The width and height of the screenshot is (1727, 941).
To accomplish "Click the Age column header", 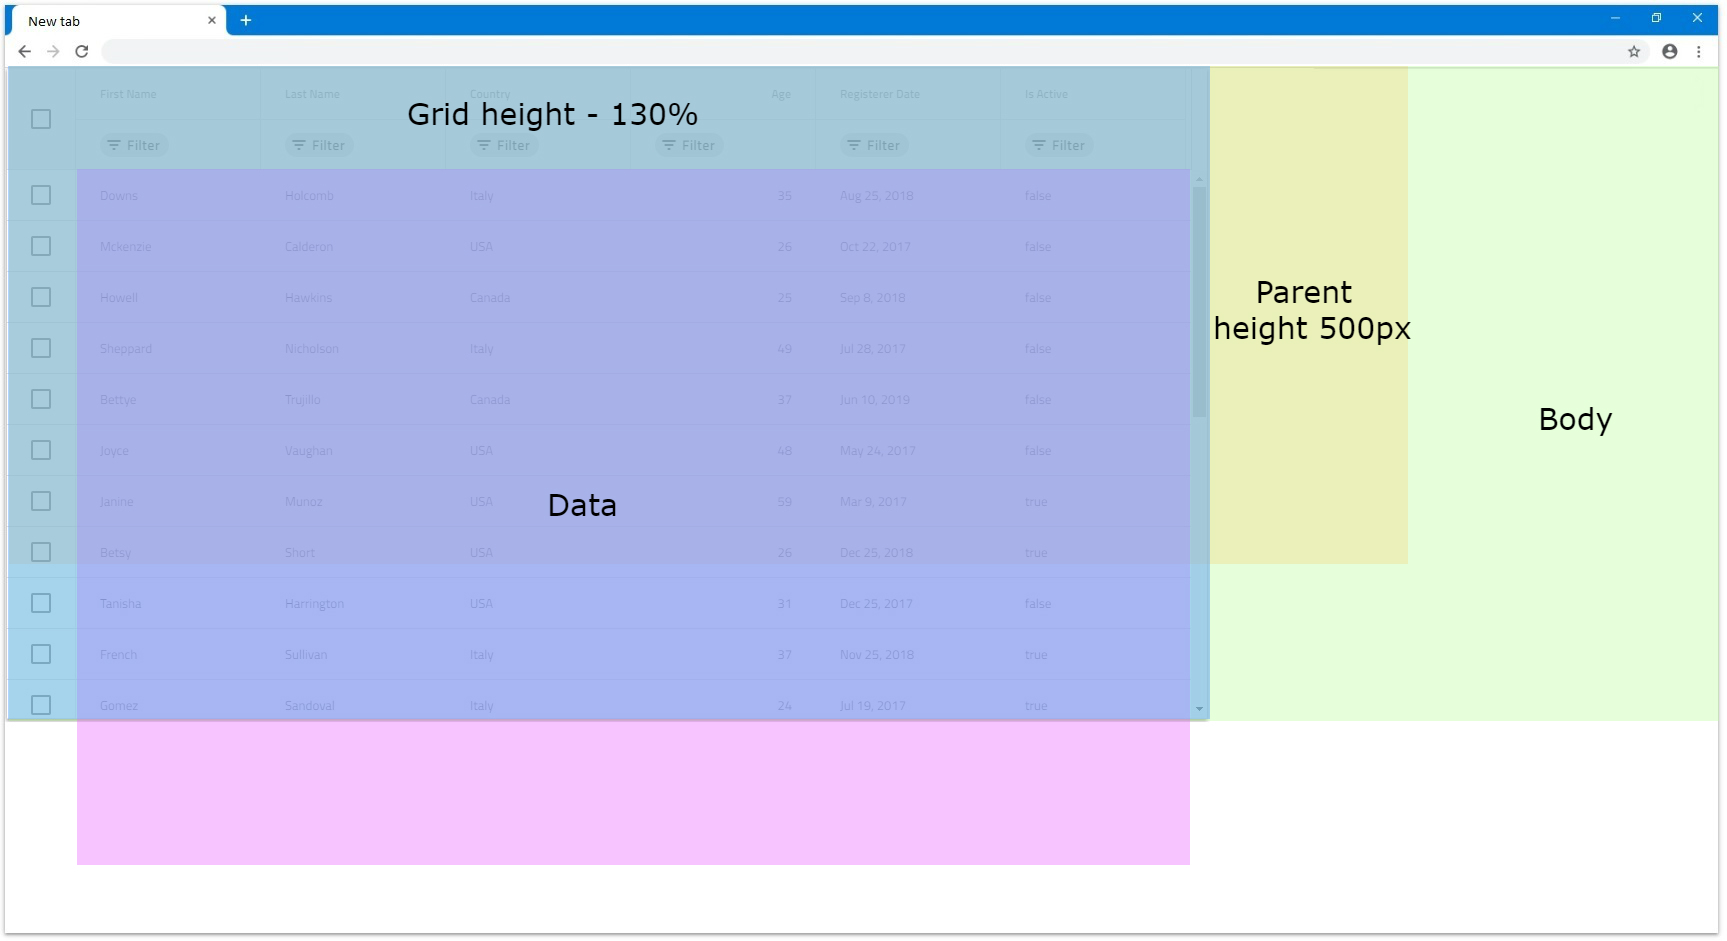I will [x=780, y=94].
